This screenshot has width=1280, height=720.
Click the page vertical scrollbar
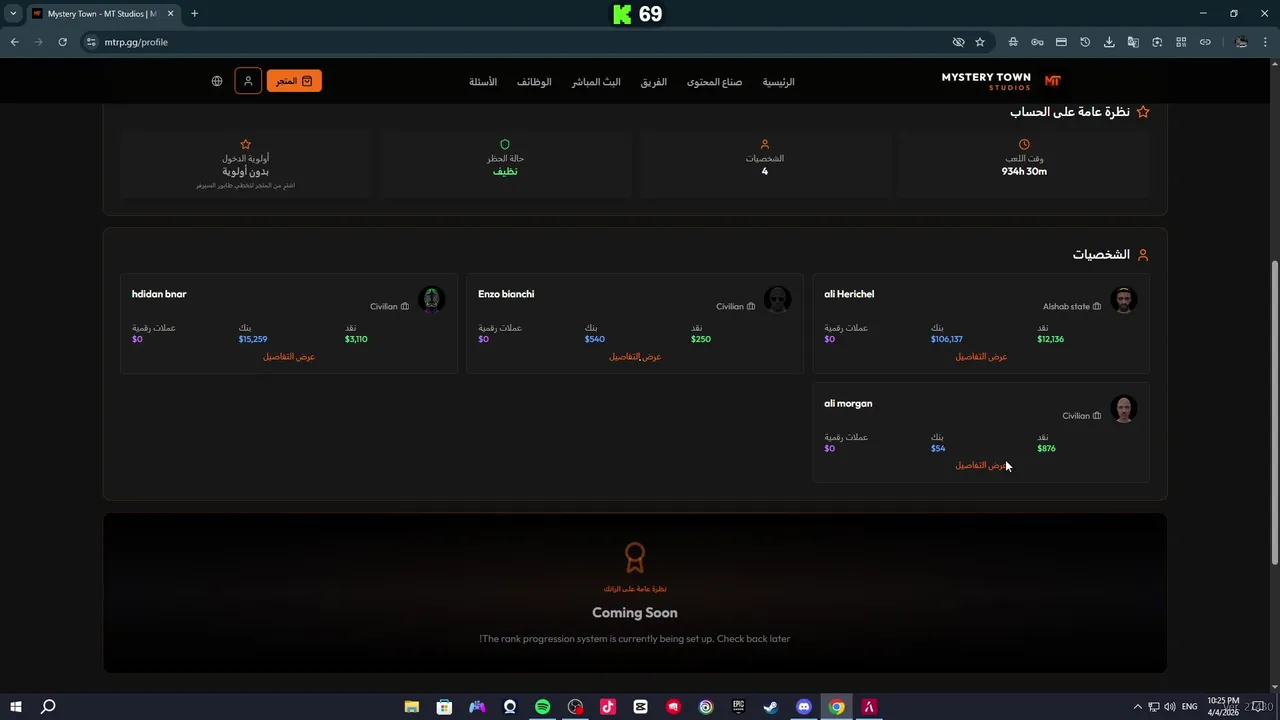pos(1274,412)
